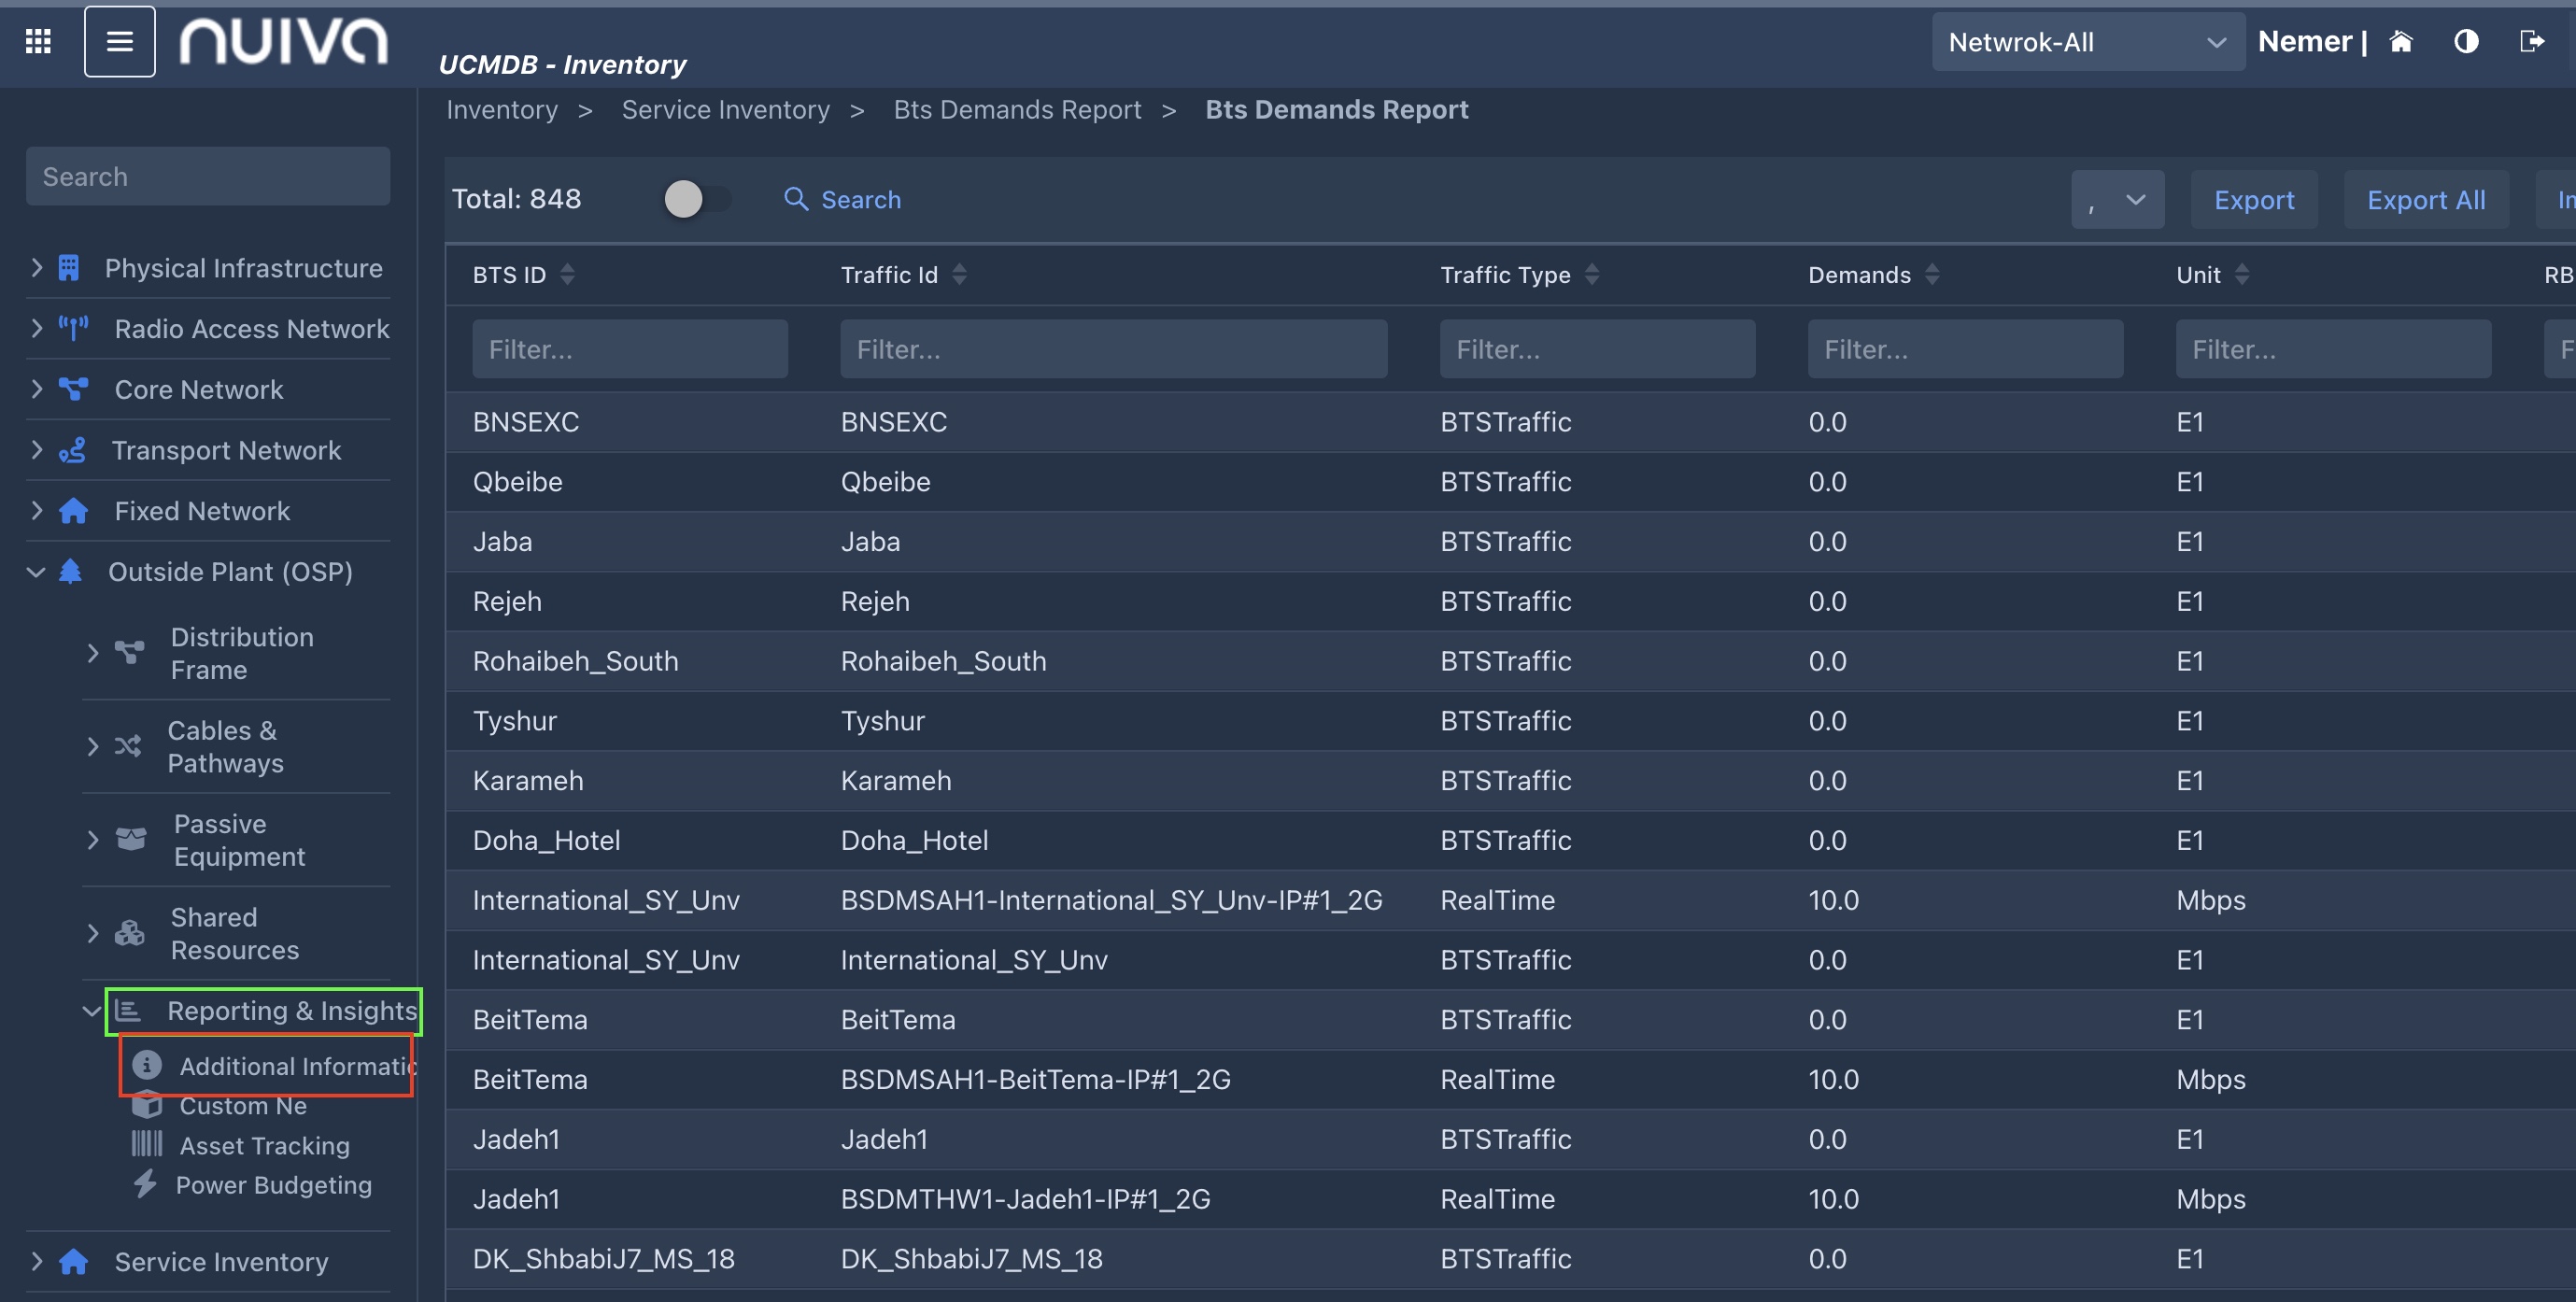
Task: Expand Physical Infrastructure tree node
Action: [x=37, y=267]
